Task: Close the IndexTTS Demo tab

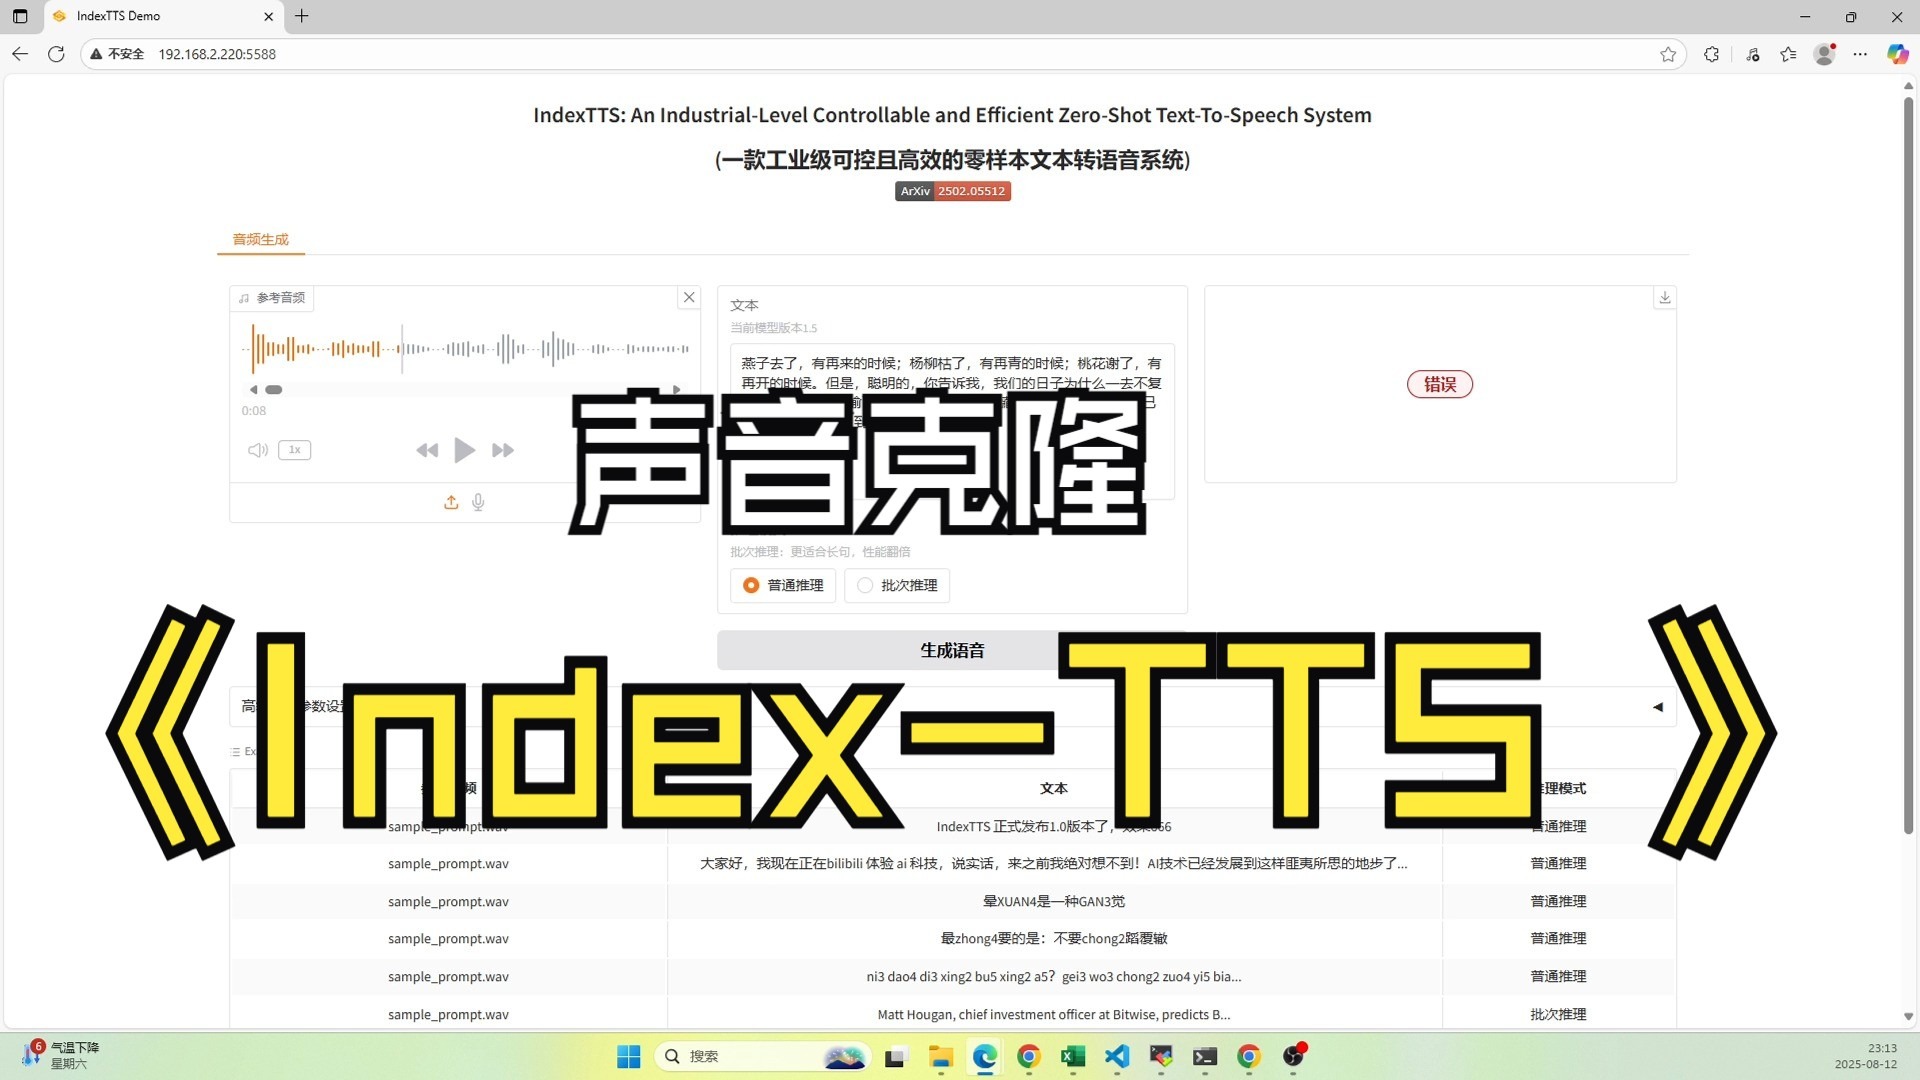Action: [268, 16]
